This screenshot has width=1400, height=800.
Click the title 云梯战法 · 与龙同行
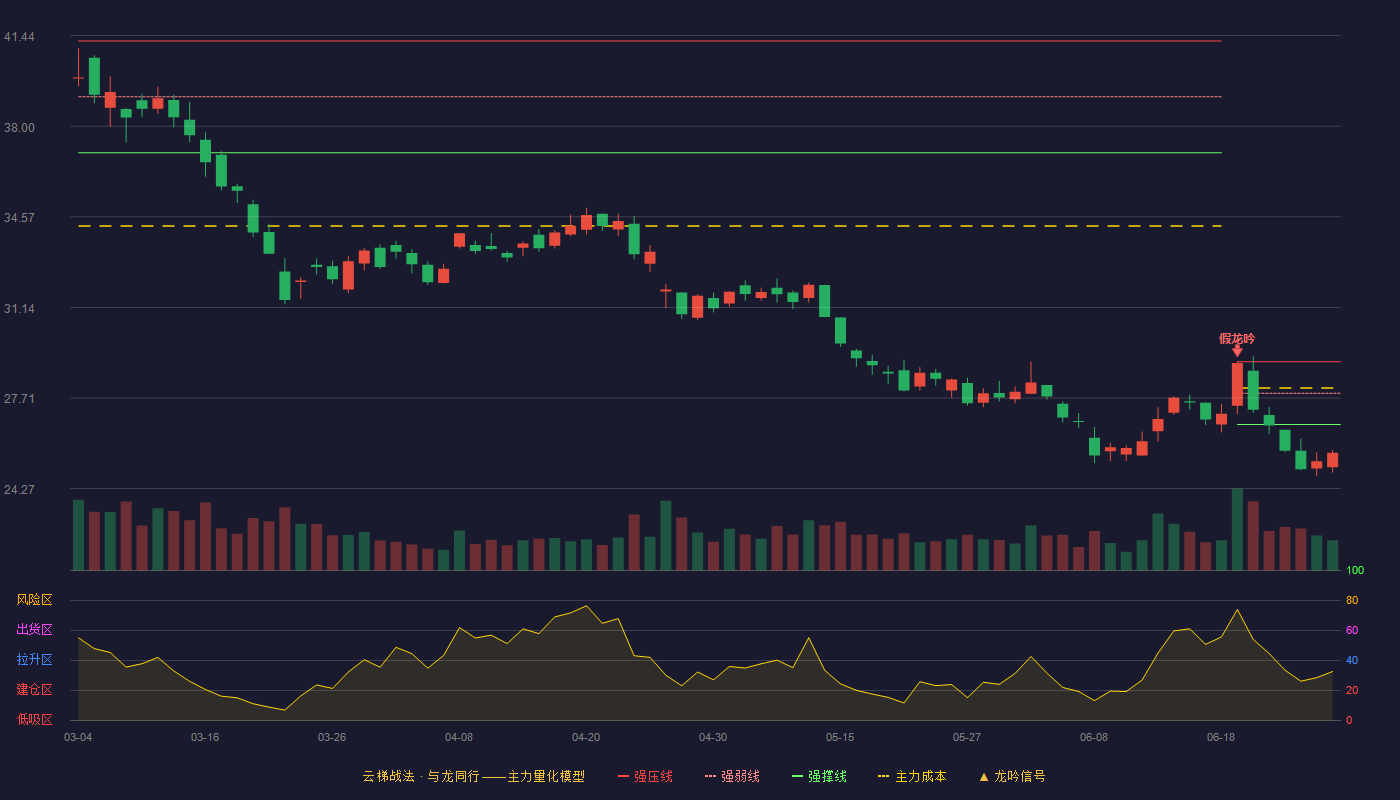click(421, 776)
